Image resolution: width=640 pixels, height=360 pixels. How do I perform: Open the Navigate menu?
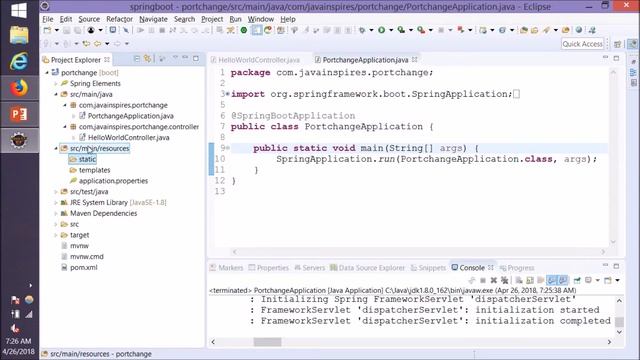[x=153, y=19]
